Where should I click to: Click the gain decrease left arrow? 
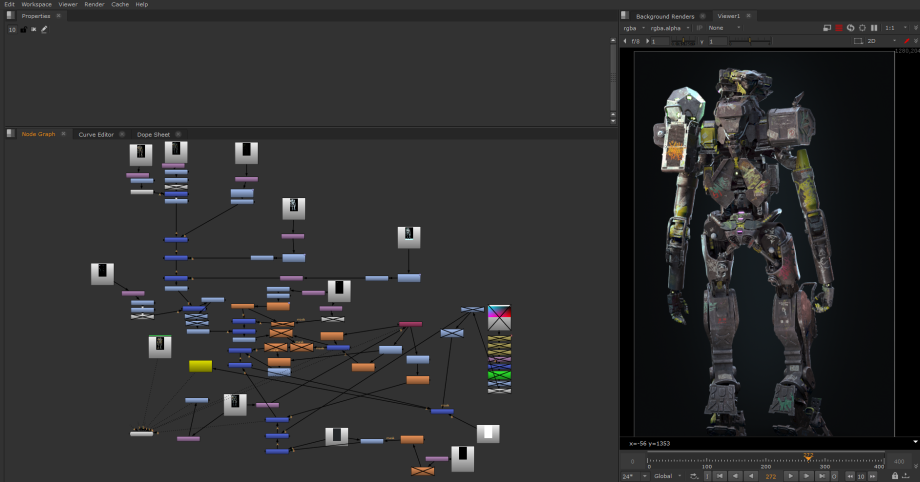tap(625, 41)
